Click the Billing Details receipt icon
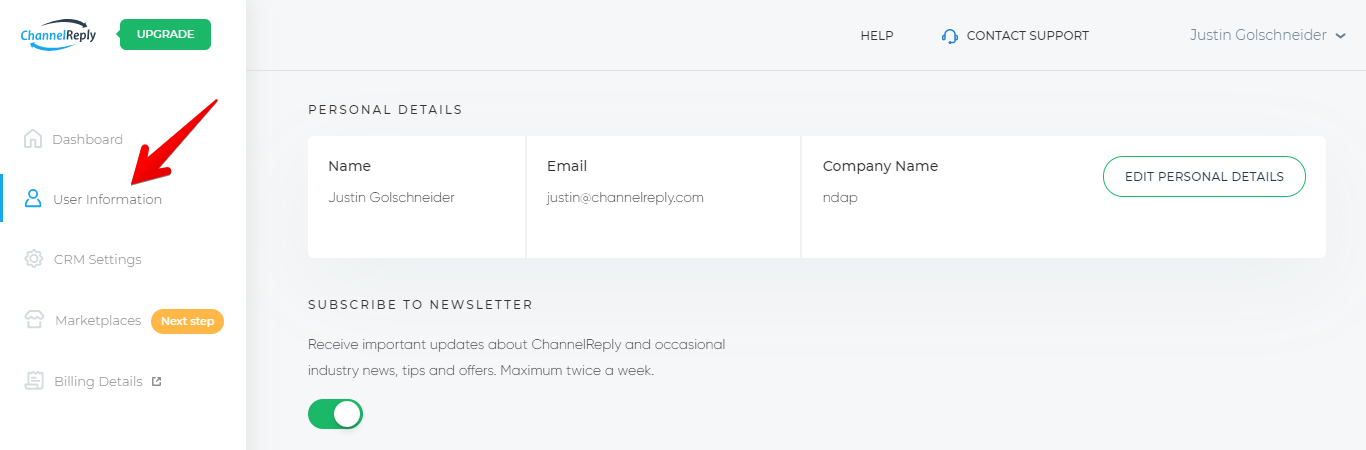 (34, 381)
